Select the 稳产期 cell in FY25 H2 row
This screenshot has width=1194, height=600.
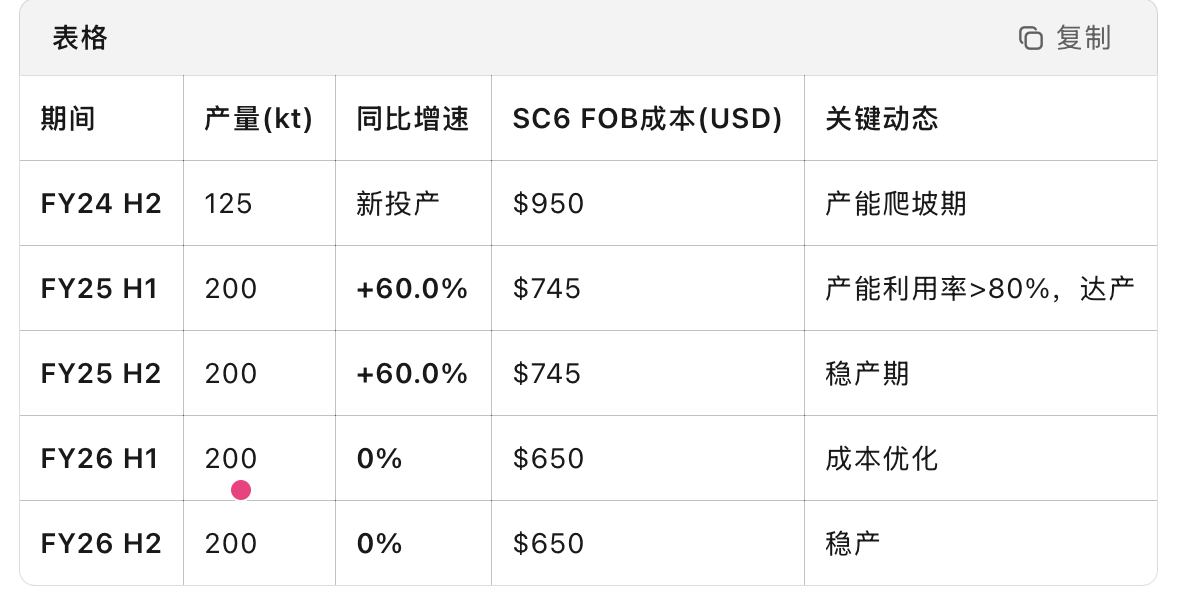tap(868, 374)
